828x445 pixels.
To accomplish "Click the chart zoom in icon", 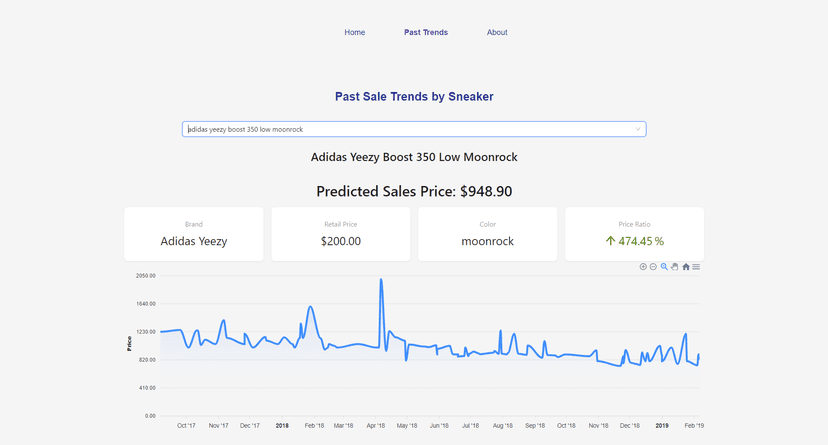I will coord(643,267).
